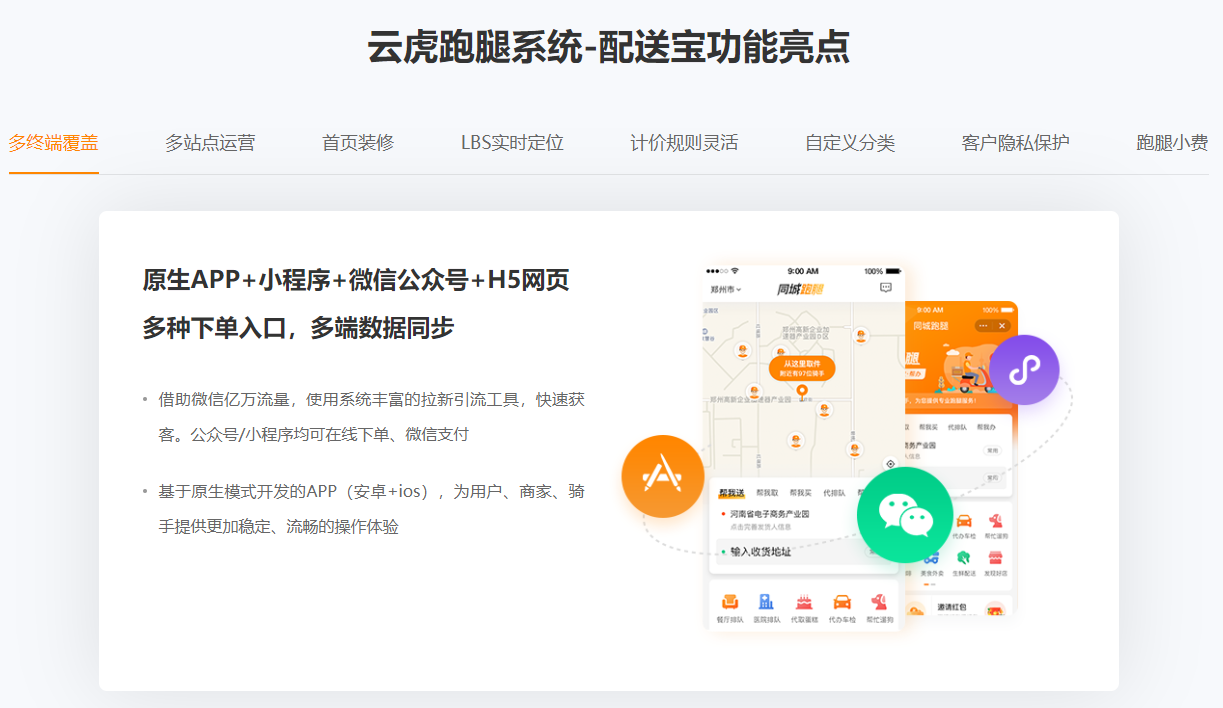Click the 输入收货地址 address field
Screen dimensions: 1223x708
[760, 551]
